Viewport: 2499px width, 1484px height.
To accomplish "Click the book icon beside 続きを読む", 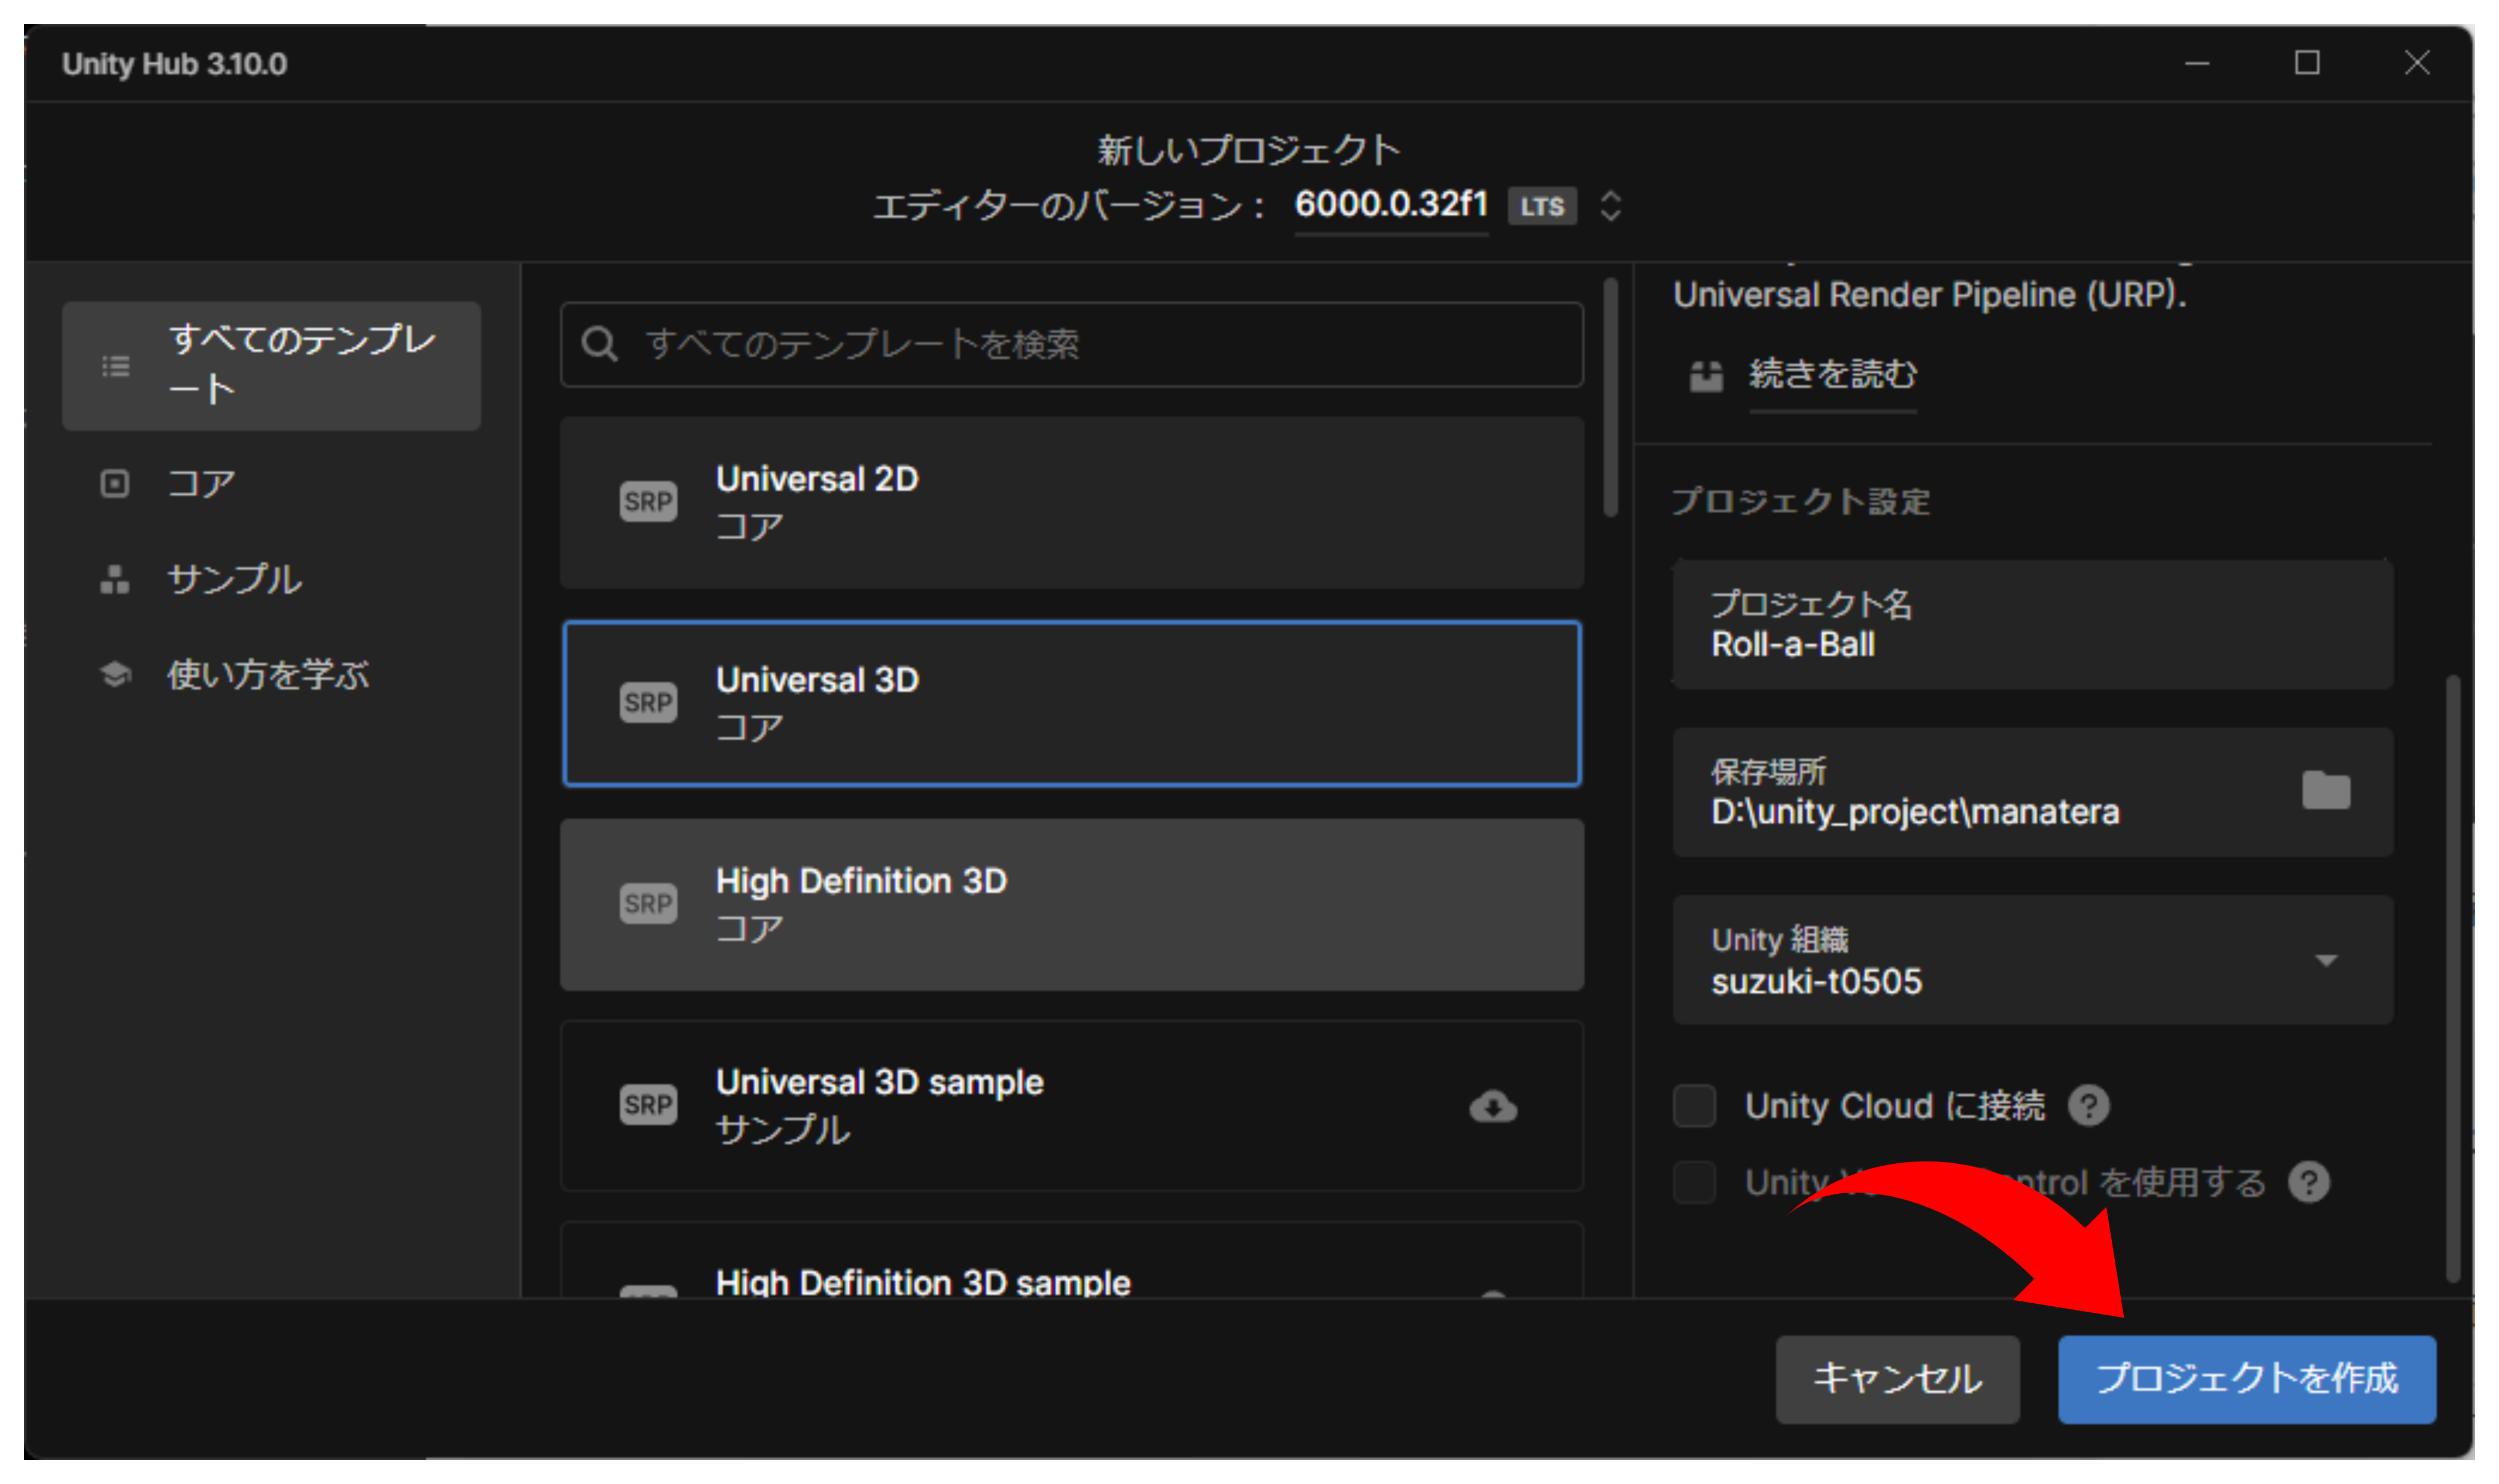I will (1705, 376).
